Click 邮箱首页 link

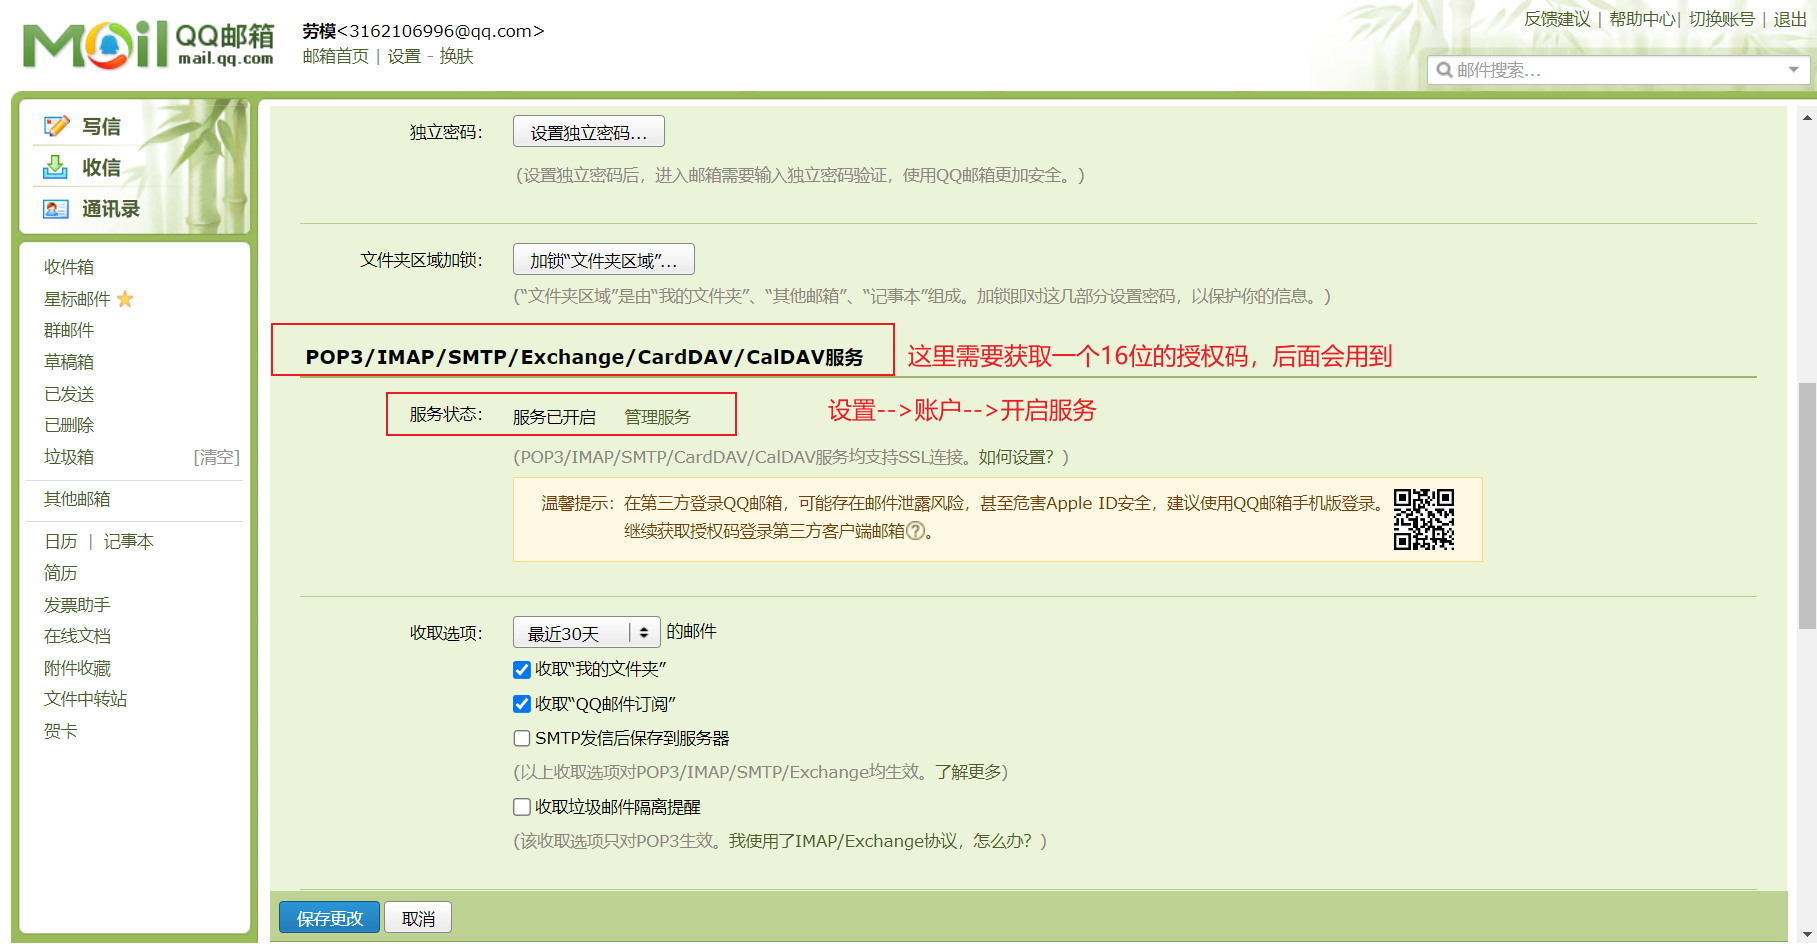[335, 56]
